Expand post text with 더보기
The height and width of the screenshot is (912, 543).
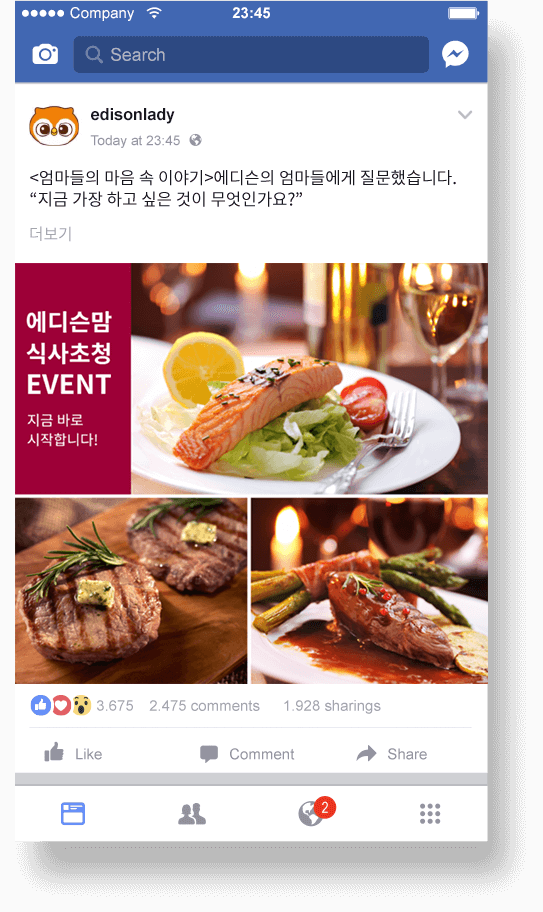51,233
